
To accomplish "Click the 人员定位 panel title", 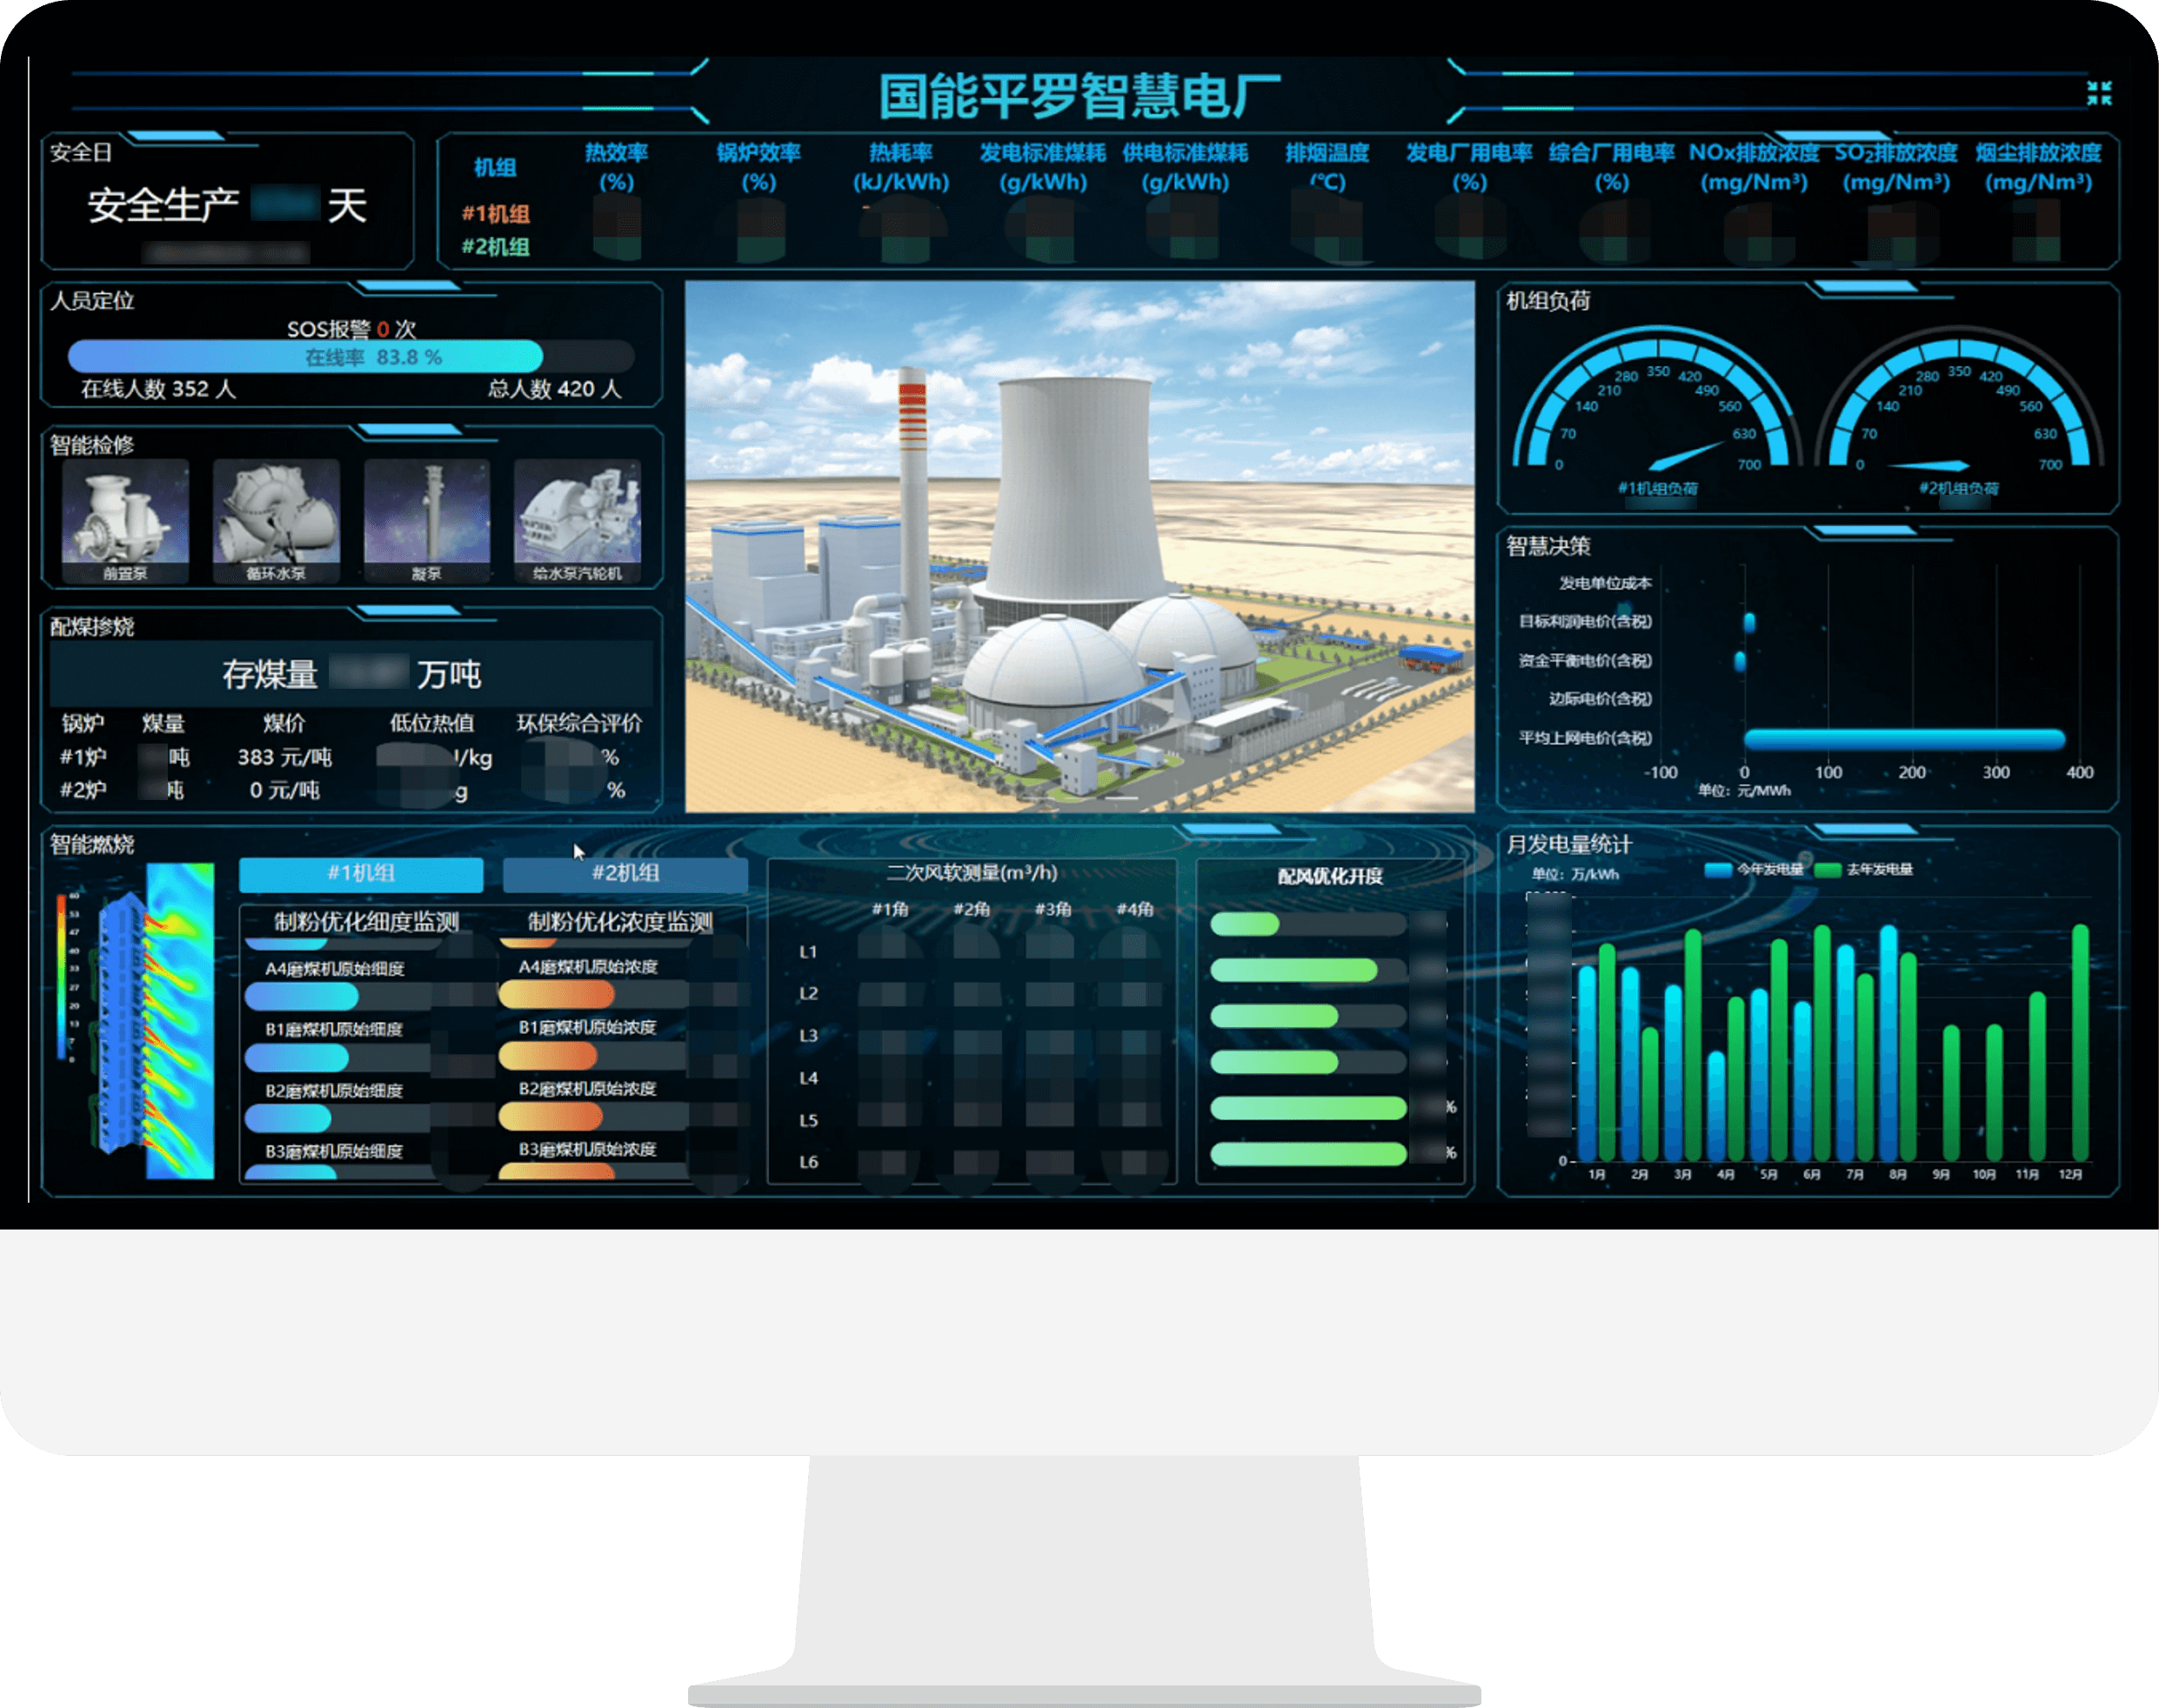I will [92, 300].
